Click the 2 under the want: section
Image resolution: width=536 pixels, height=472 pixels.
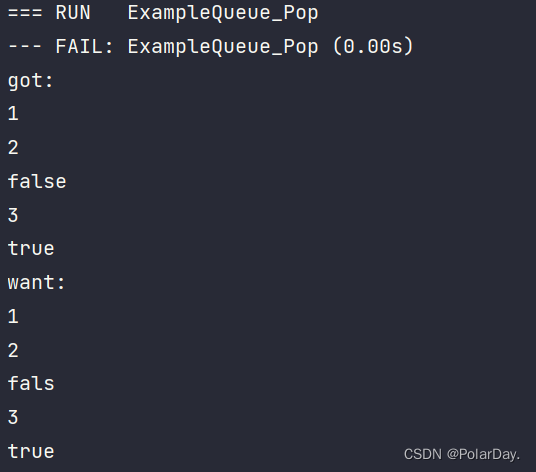13,351
